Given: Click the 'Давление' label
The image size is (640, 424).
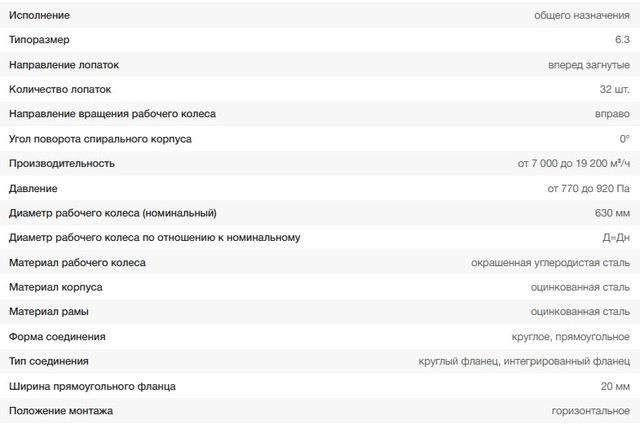Looking at the screenshot, I should (x=33, y=188).
